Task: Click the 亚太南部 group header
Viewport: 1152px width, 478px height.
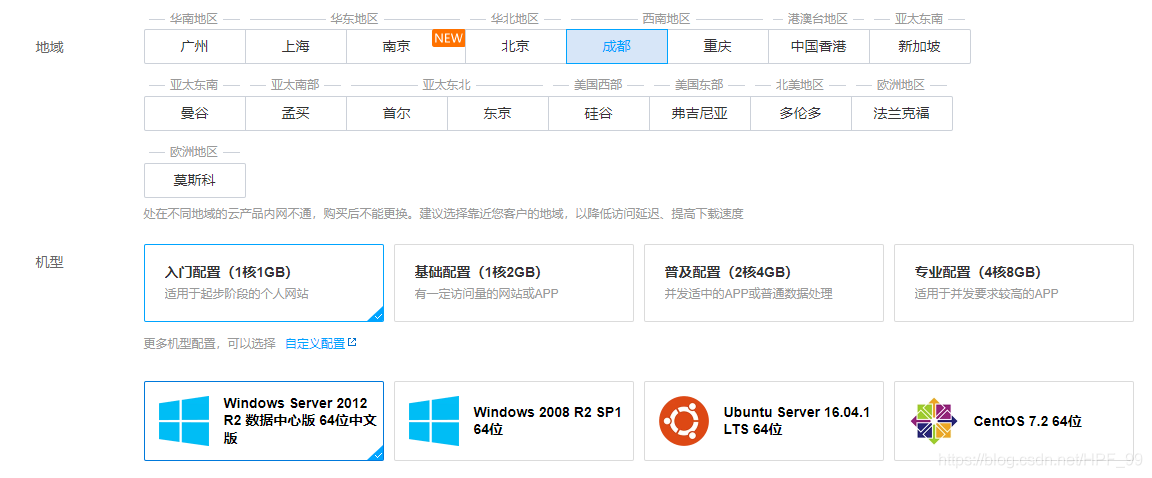Action: (x=295, y=85)
